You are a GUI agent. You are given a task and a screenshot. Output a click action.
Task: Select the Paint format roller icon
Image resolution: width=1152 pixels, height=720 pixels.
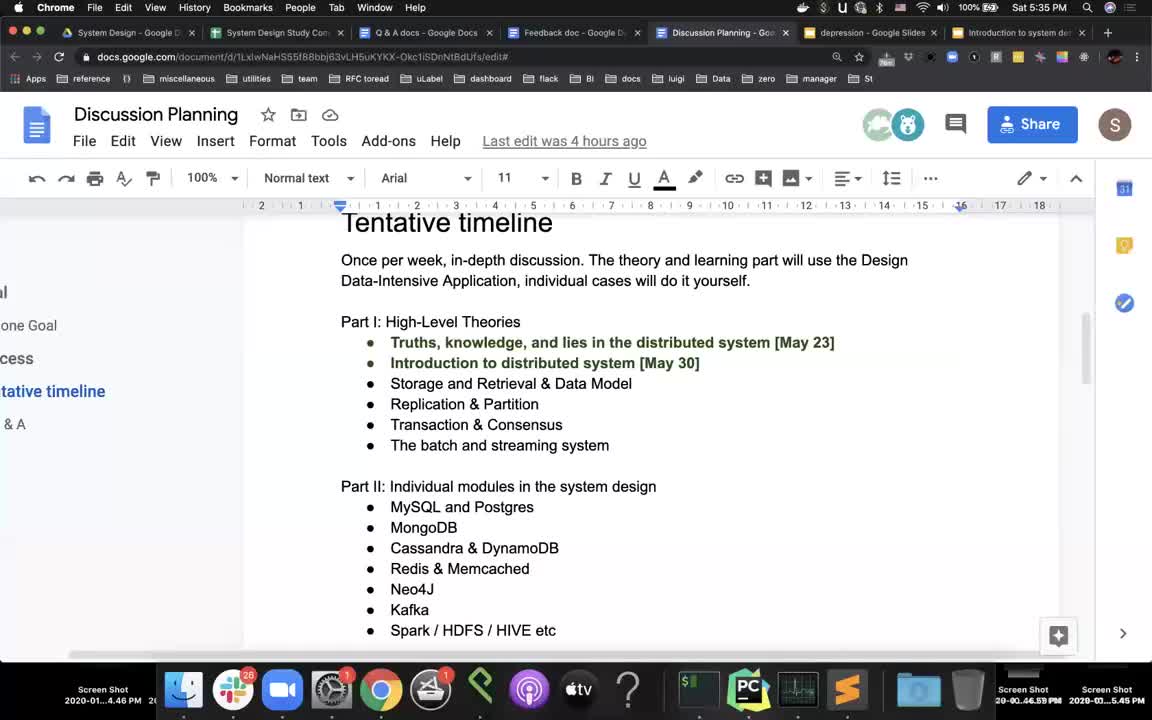[x=153, y=179]
